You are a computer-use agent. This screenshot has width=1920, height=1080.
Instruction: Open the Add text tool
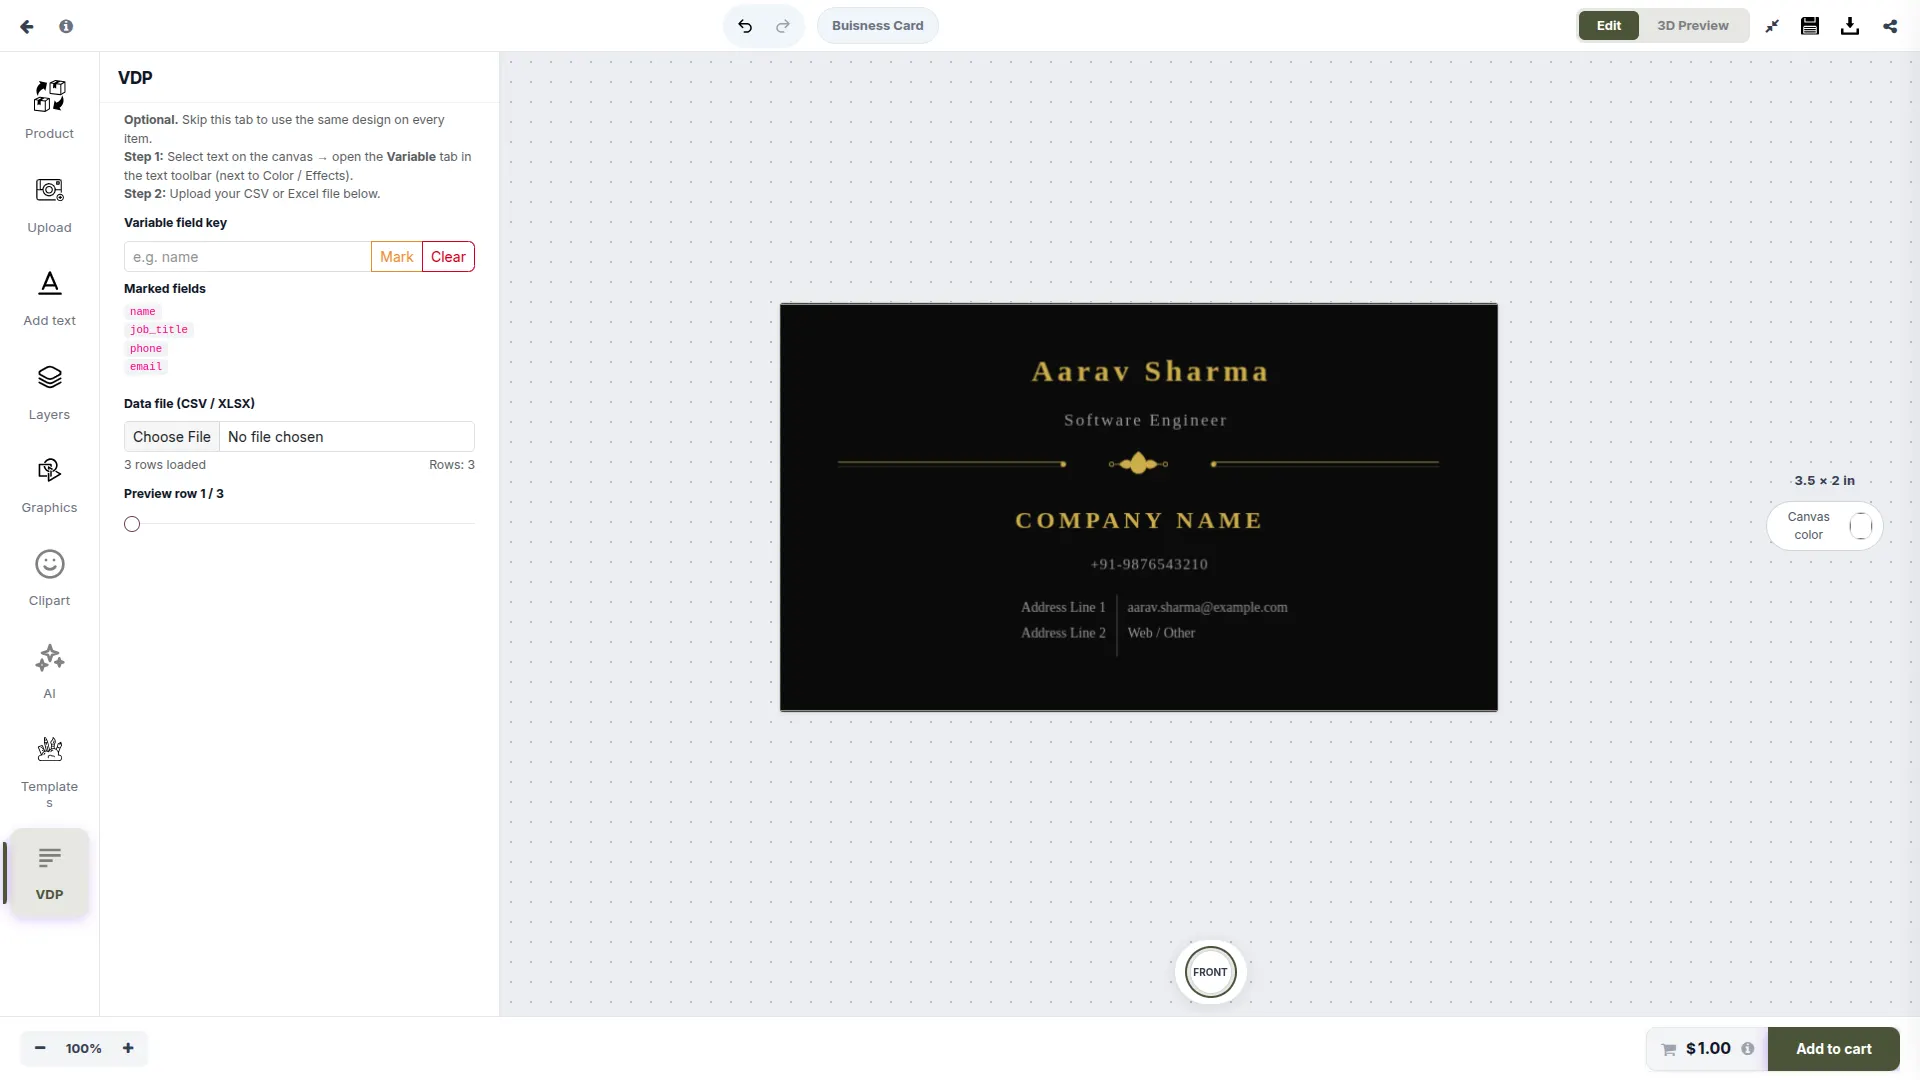pyautogui.click(x=49, y=298)
